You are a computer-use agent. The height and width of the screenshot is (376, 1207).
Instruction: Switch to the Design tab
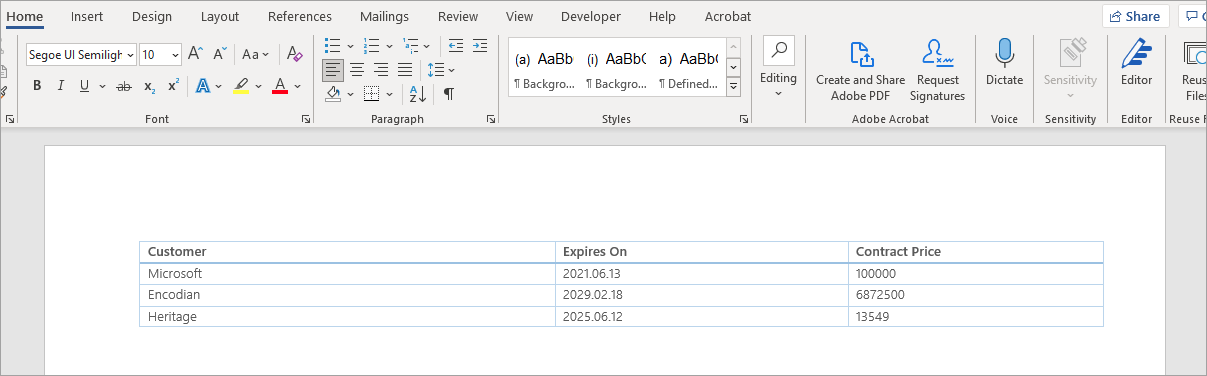click(152, 16)
